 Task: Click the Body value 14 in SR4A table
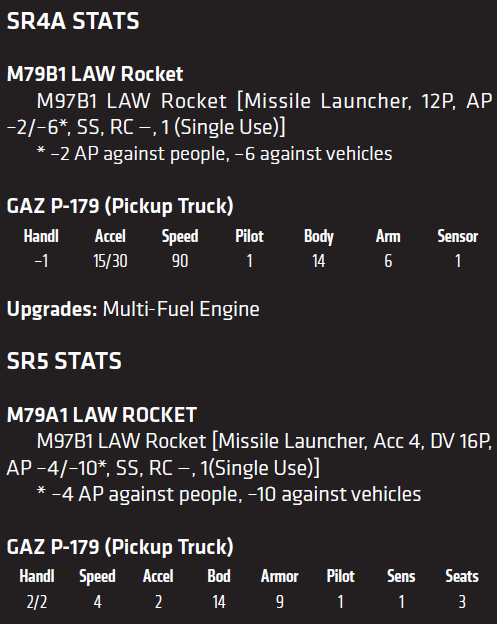tap(318, 261)
